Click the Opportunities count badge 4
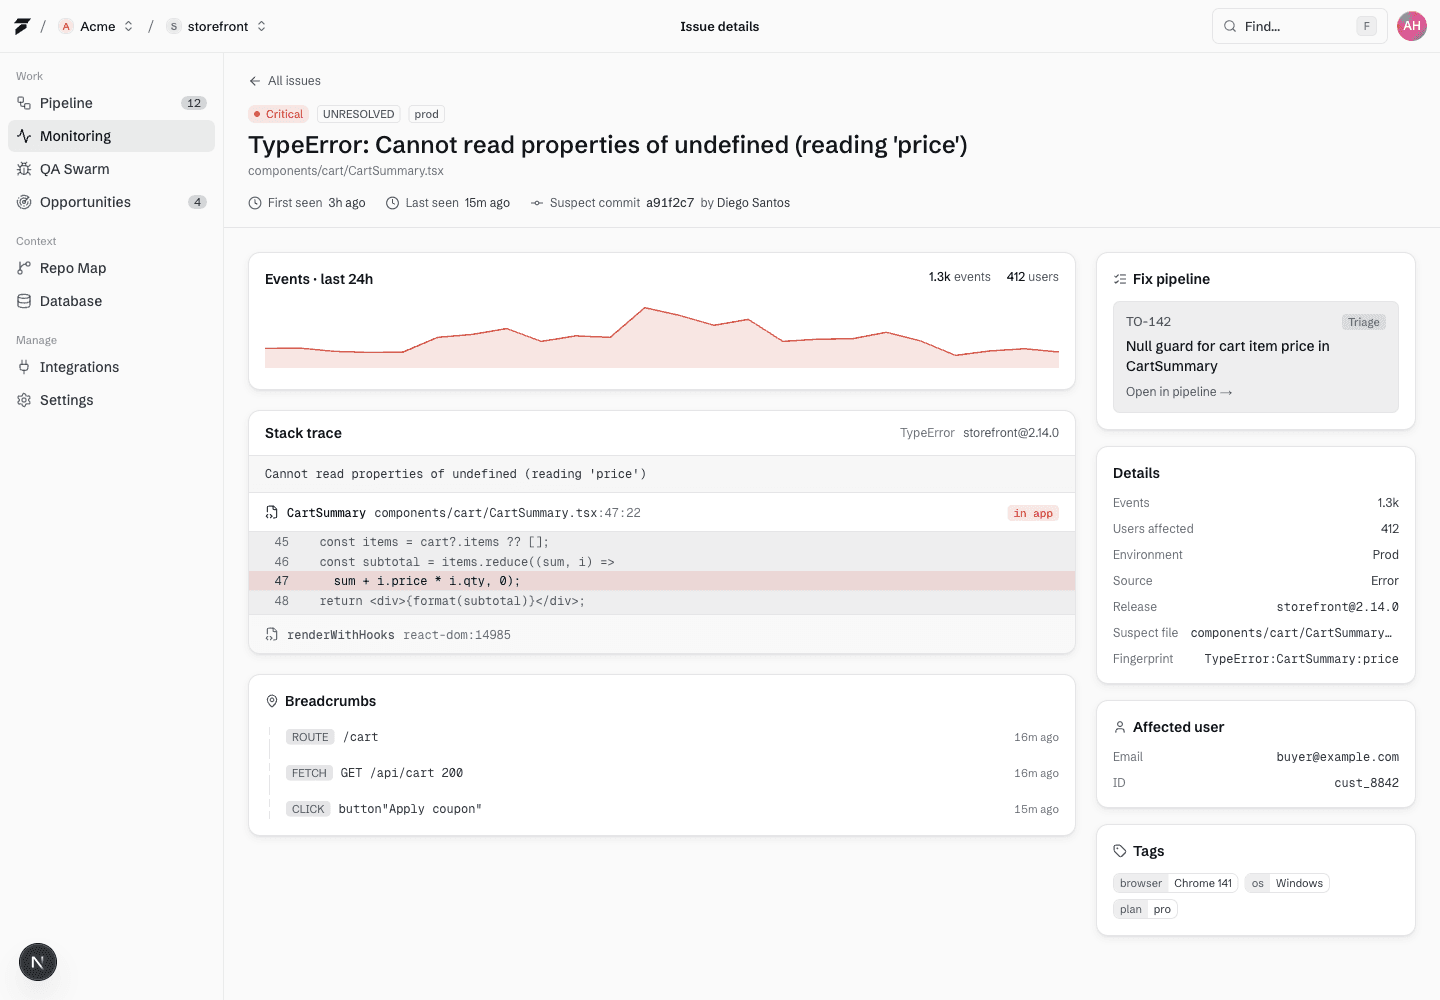1440x1000 pixels. 197,202
